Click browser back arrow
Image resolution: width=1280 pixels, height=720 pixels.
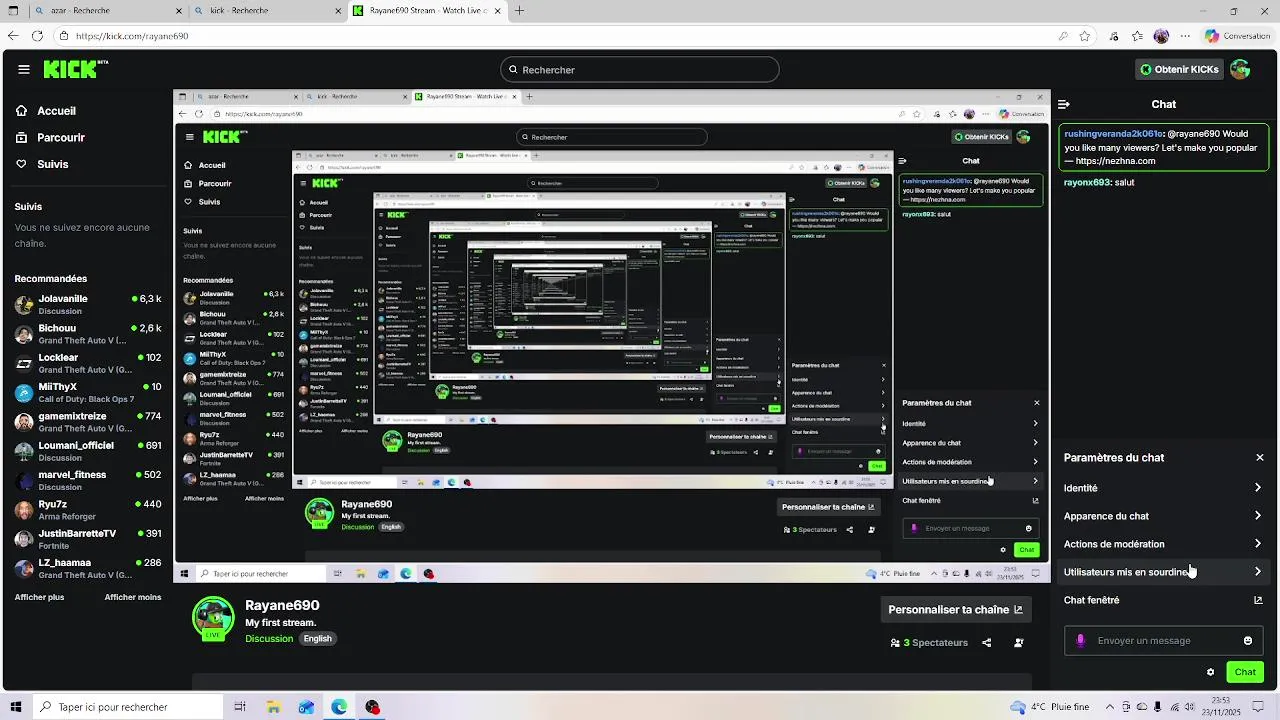click(12, 36)
